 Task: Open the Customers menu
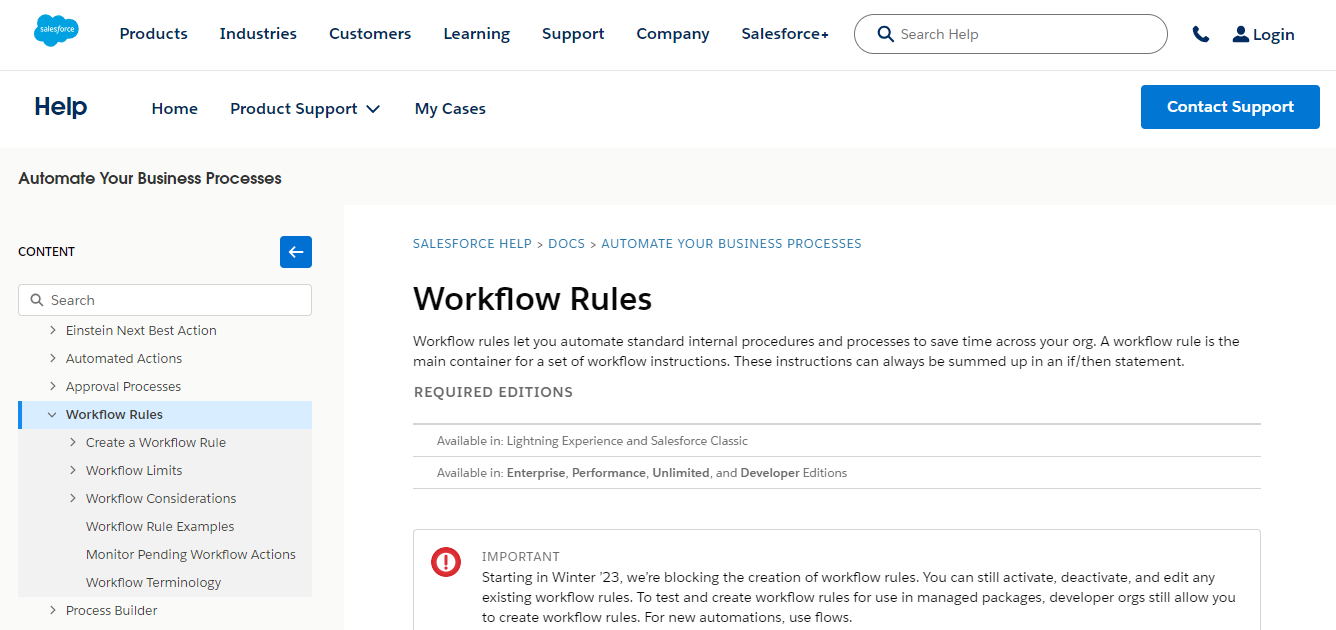[370, 34]
